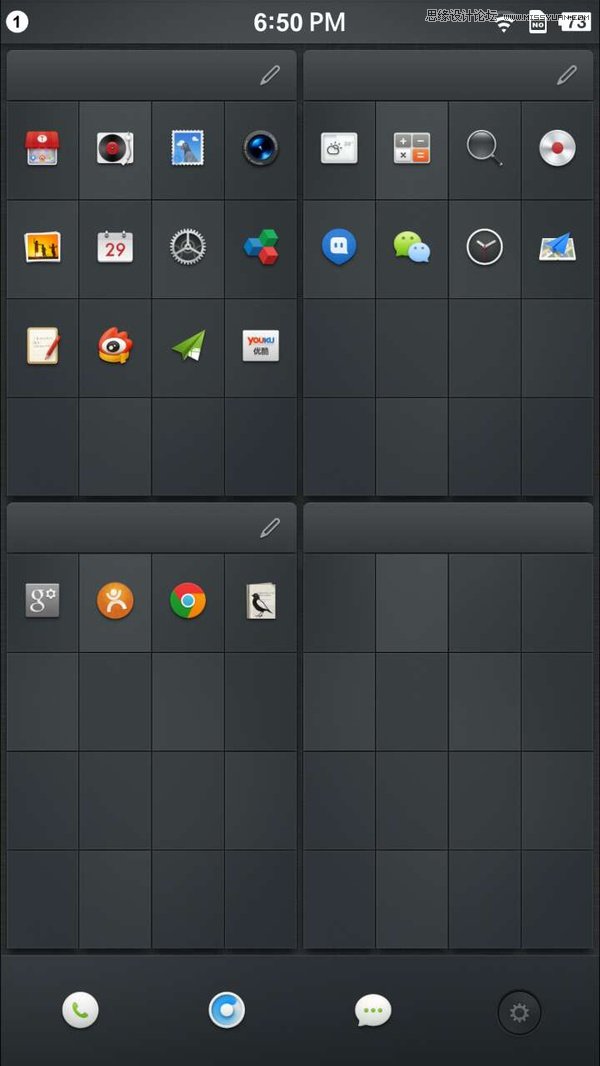The image size is (600, 1066).
Task: Open the postage stamp Mail app
Action: coord(188,148)
